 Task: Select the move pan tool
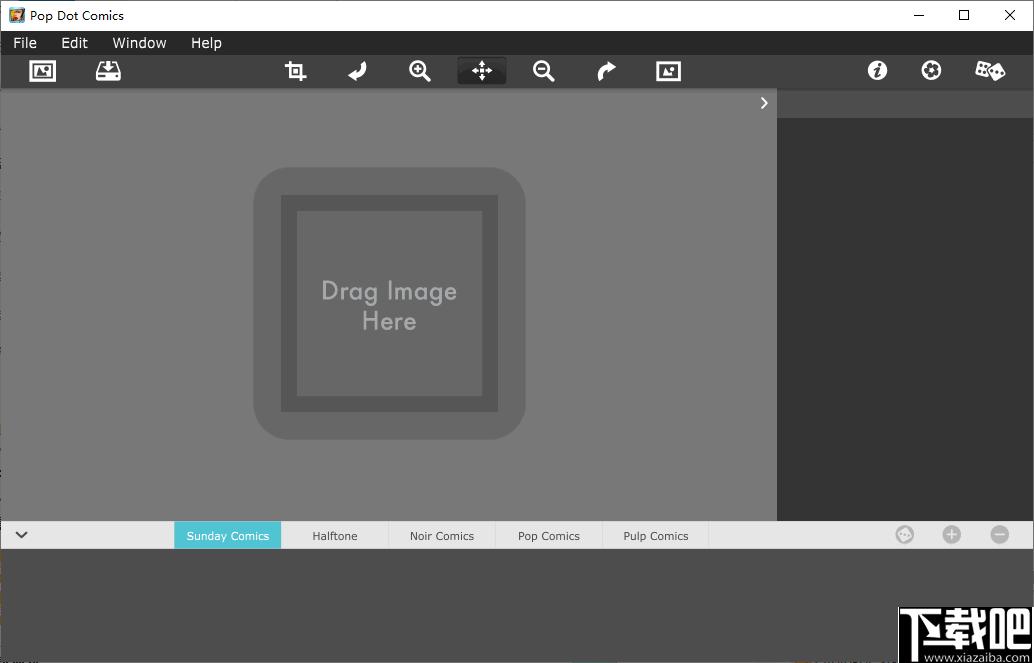click(482, 71)
